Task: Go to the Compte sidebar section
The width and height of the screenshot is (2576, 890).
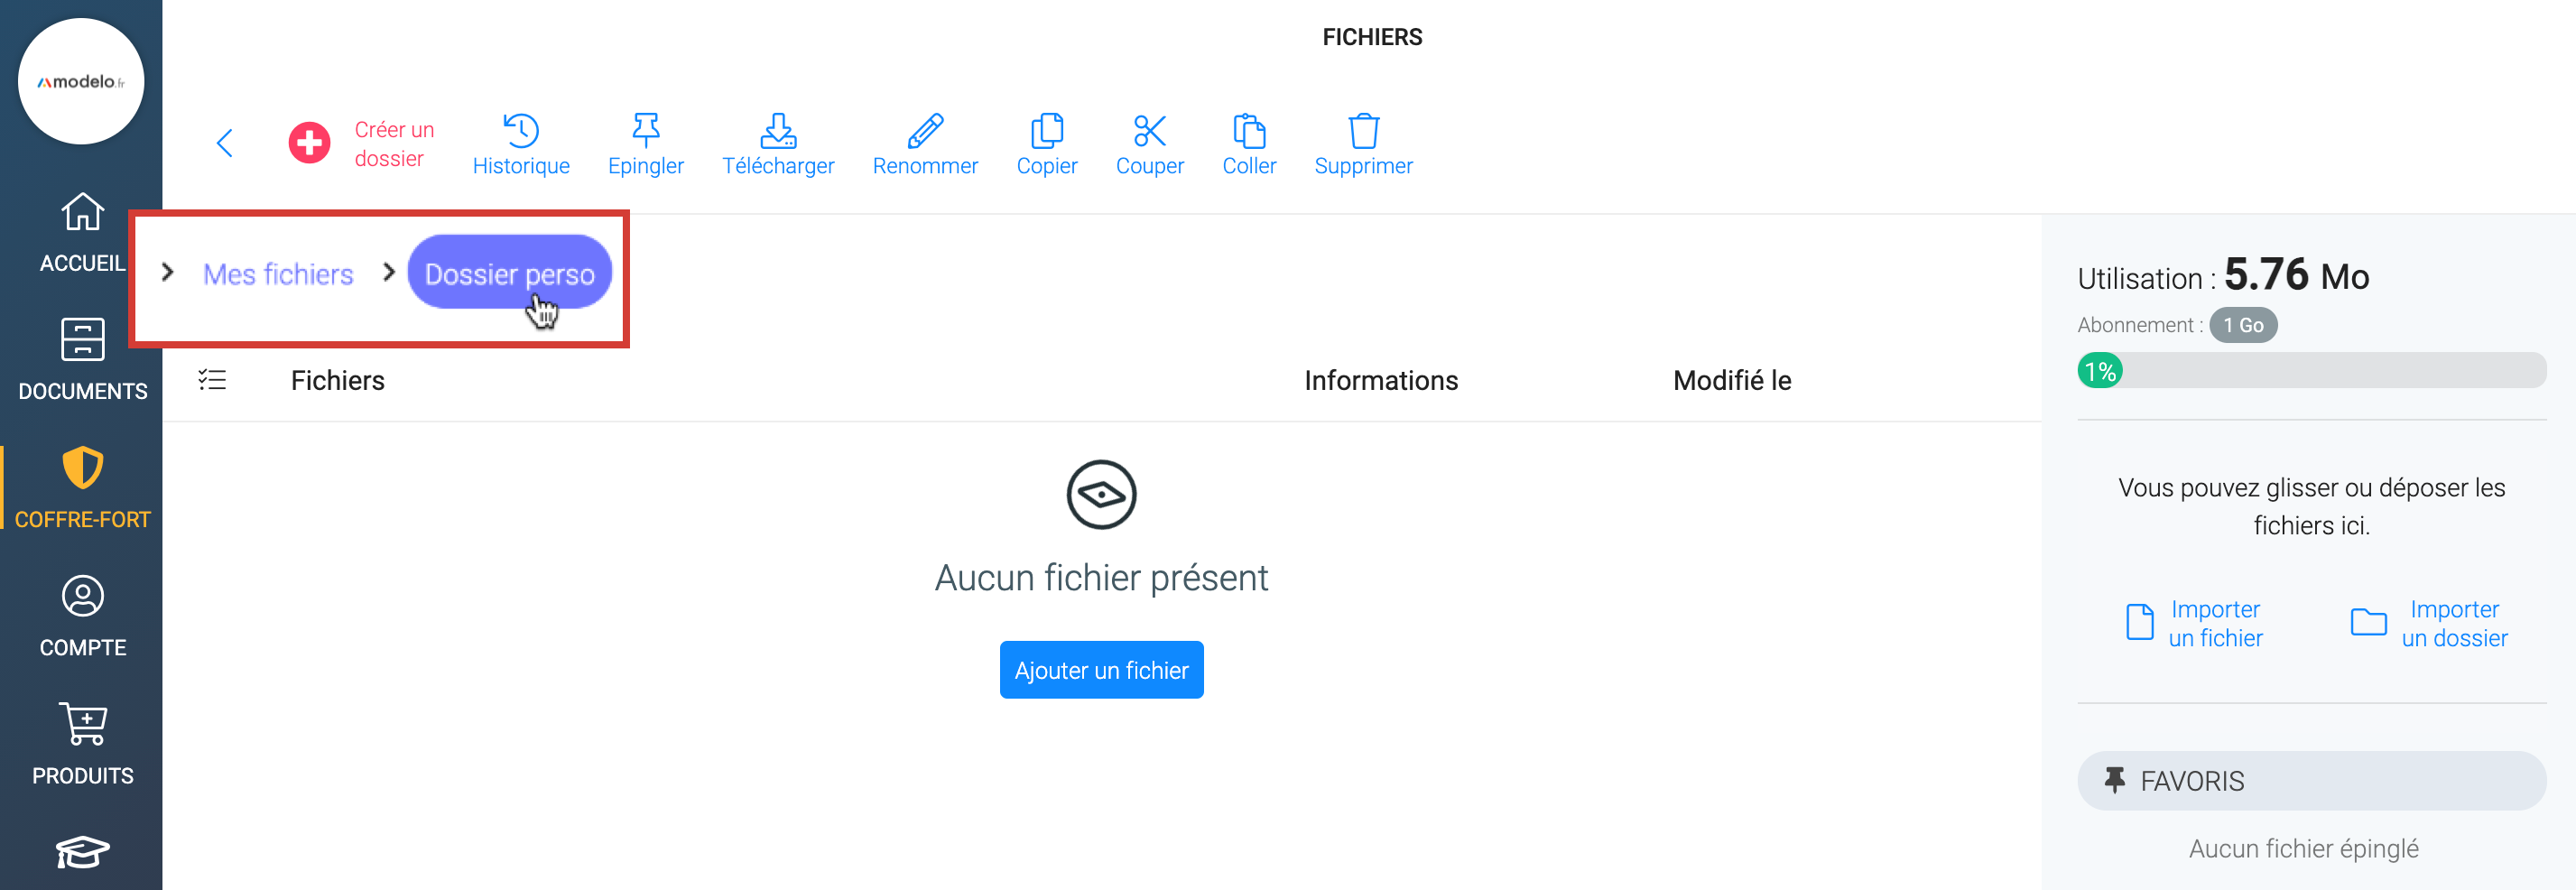Action: (82, 616)
